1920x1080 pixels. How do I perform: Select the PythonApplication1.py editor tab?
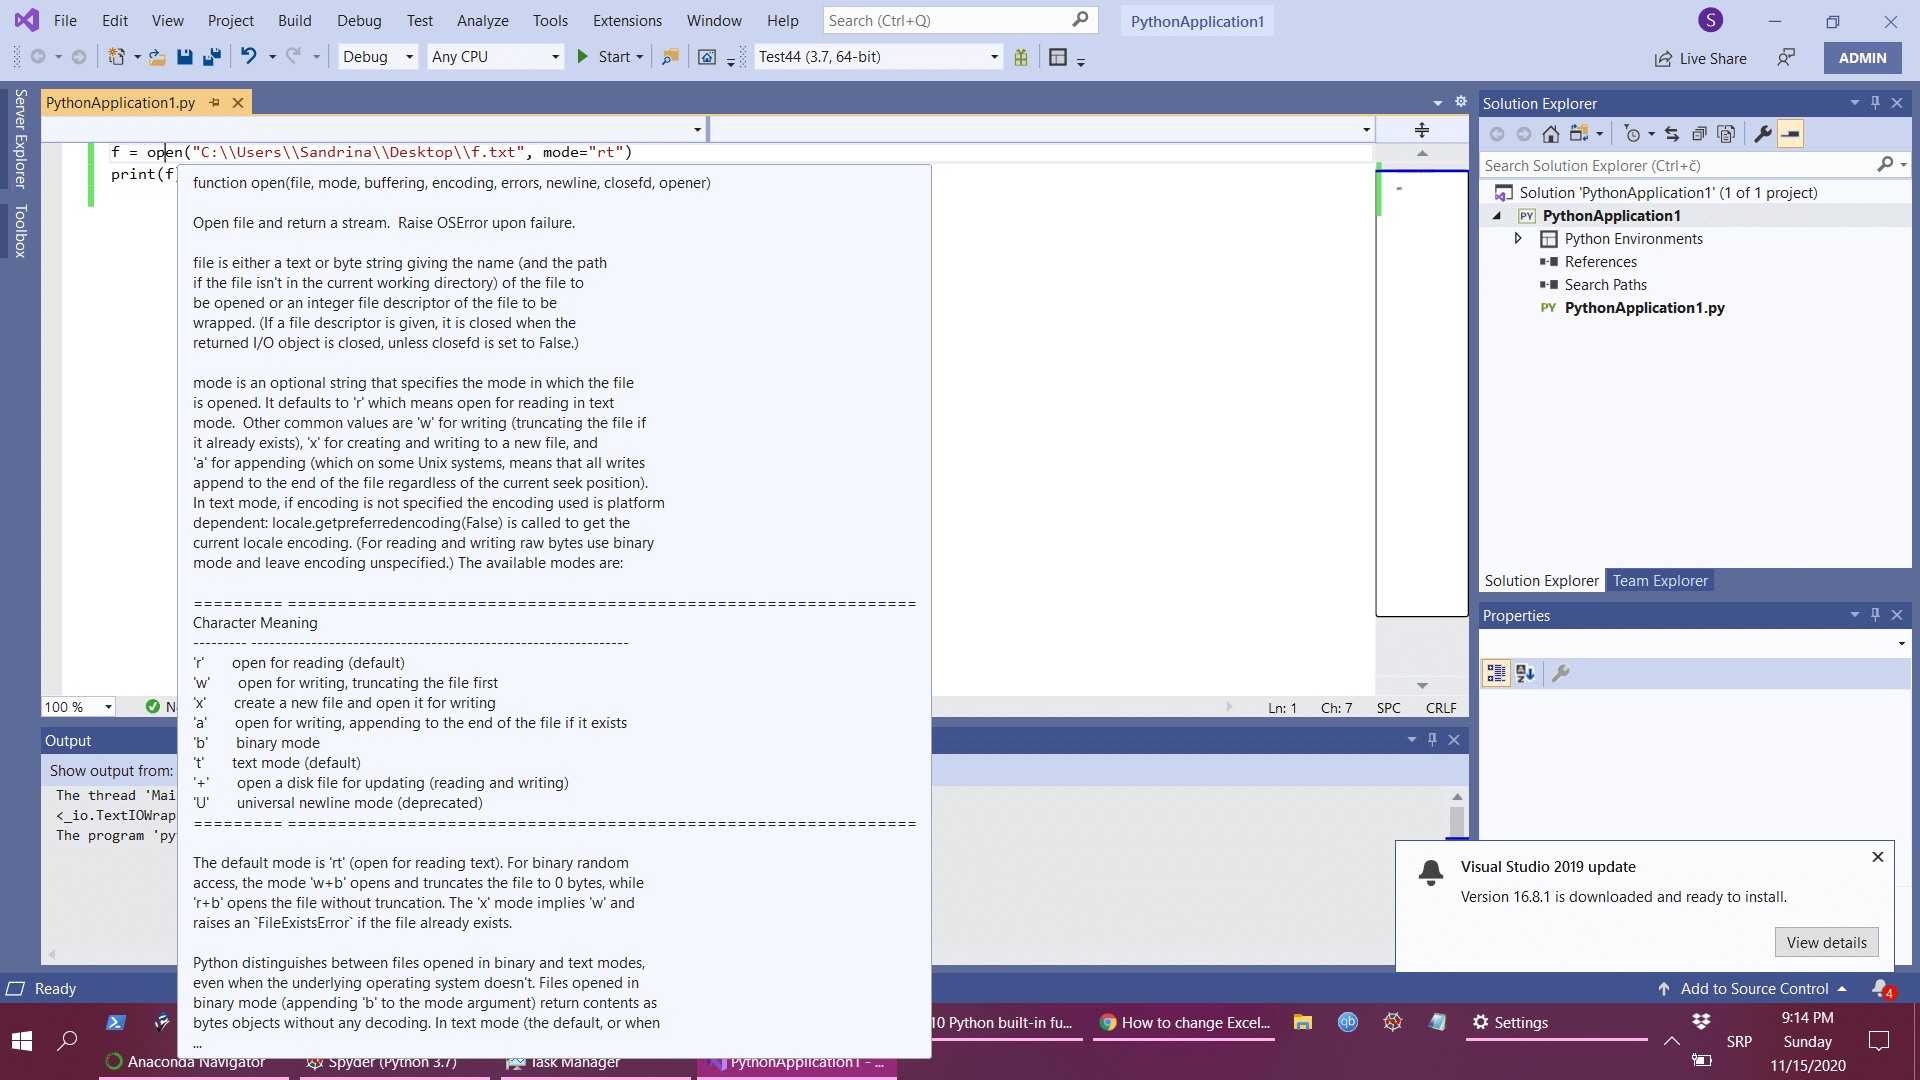120,103
